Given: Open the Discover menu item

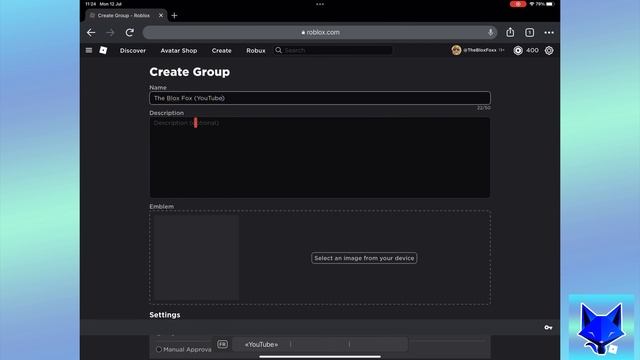Looking at the screenshot, I should point(133,51).
